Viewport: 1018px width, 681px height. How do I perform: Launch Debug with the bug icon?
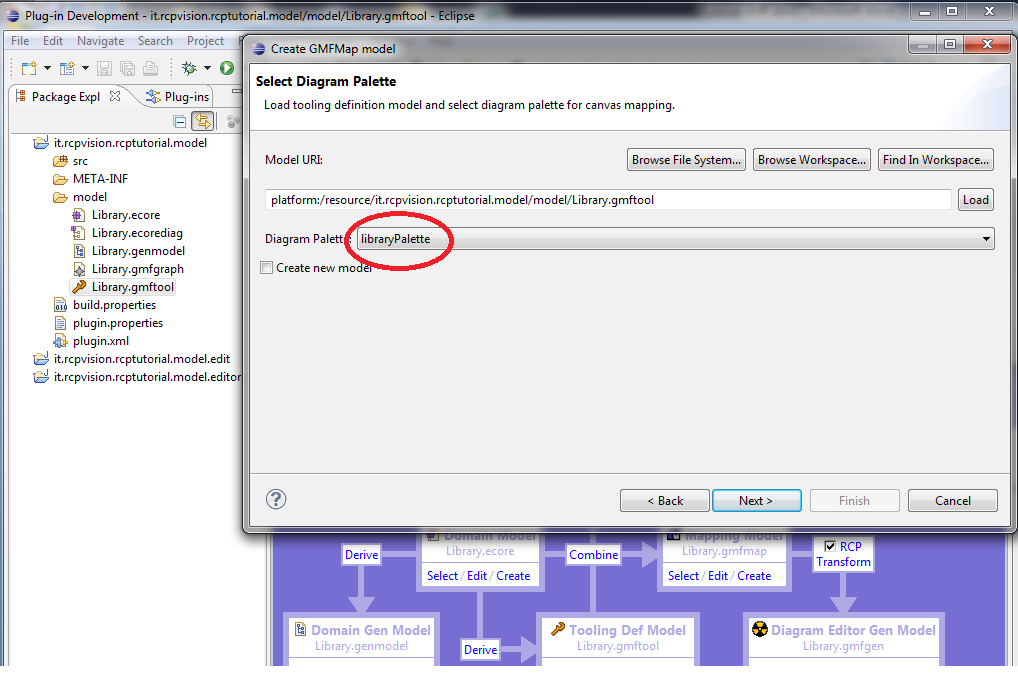pos(189,68)
